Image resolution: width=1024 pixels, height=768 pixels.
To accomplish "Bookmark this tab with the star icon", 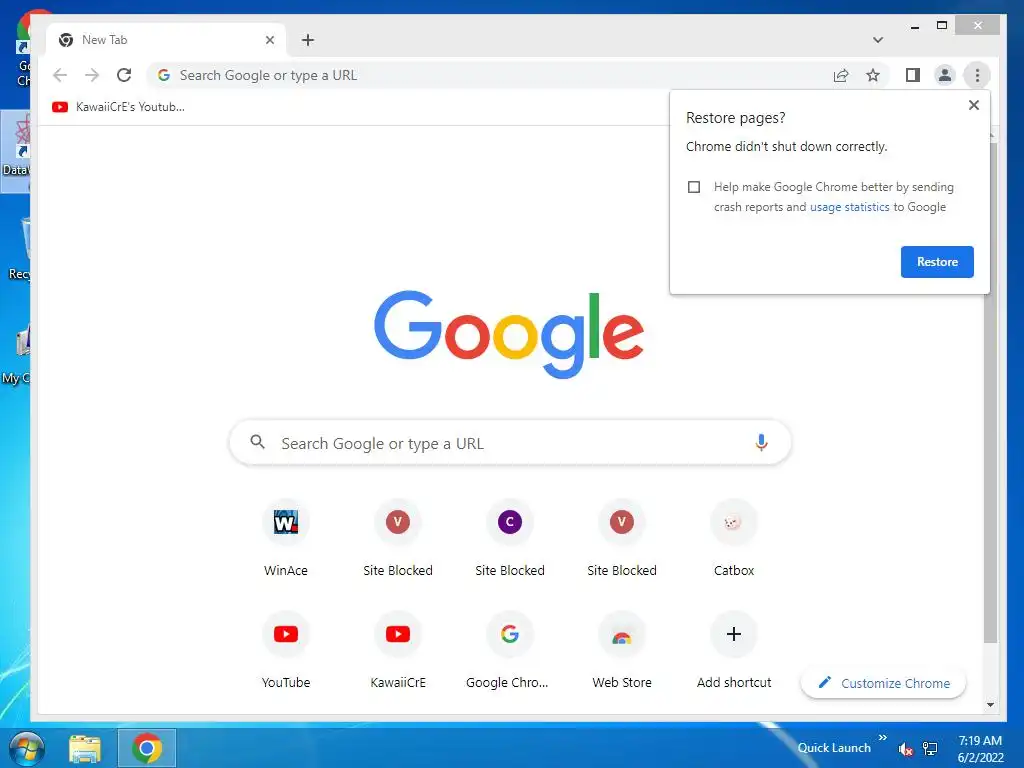I will tap(872, 75).
